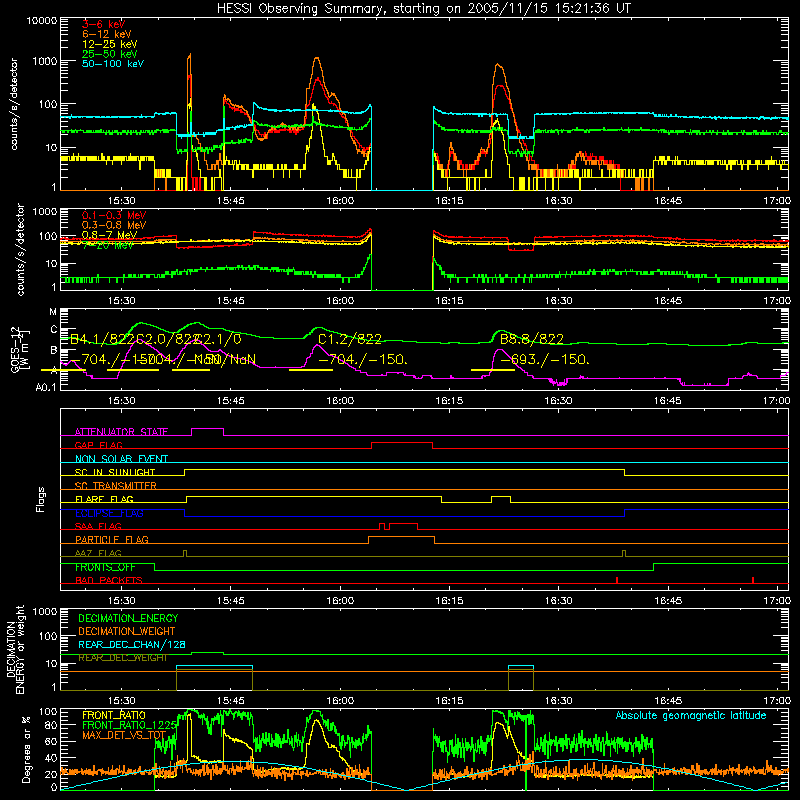Click the B8.8/822 flare annotation
The width and height of the screenshot is (800, 800).
coord(532,339)
